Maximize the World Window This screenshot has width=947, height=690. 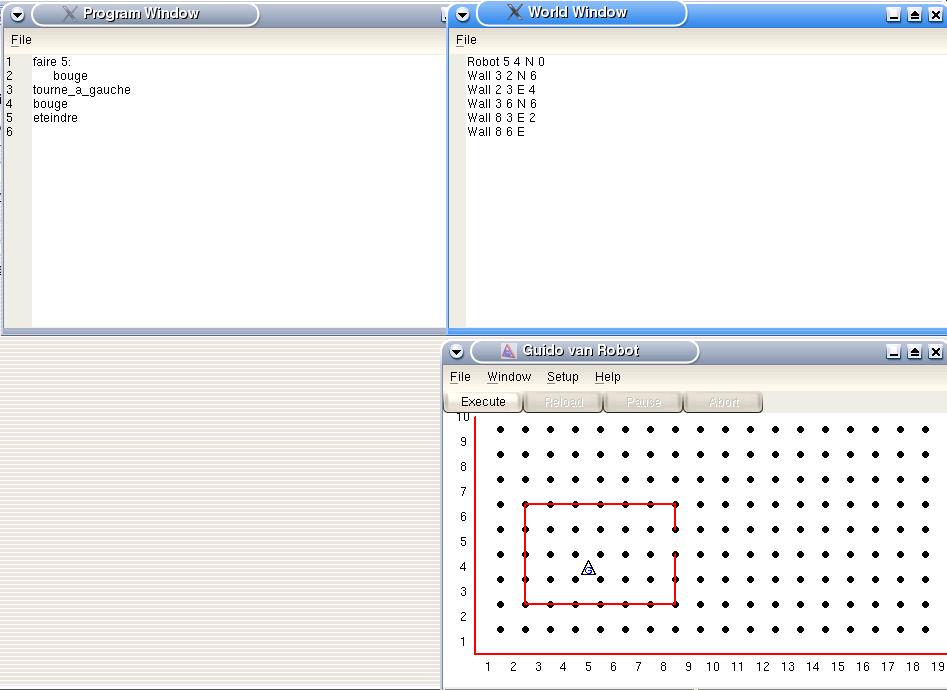point(914,15)
